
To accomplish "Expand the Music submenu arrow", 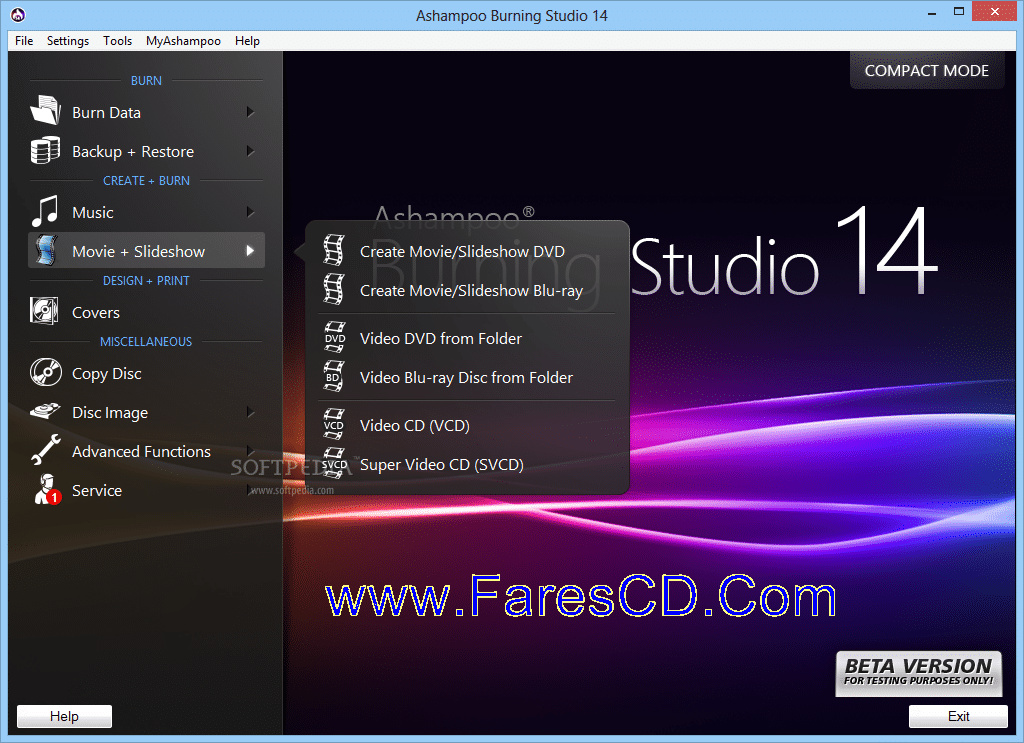I will (x=250, y=212).
